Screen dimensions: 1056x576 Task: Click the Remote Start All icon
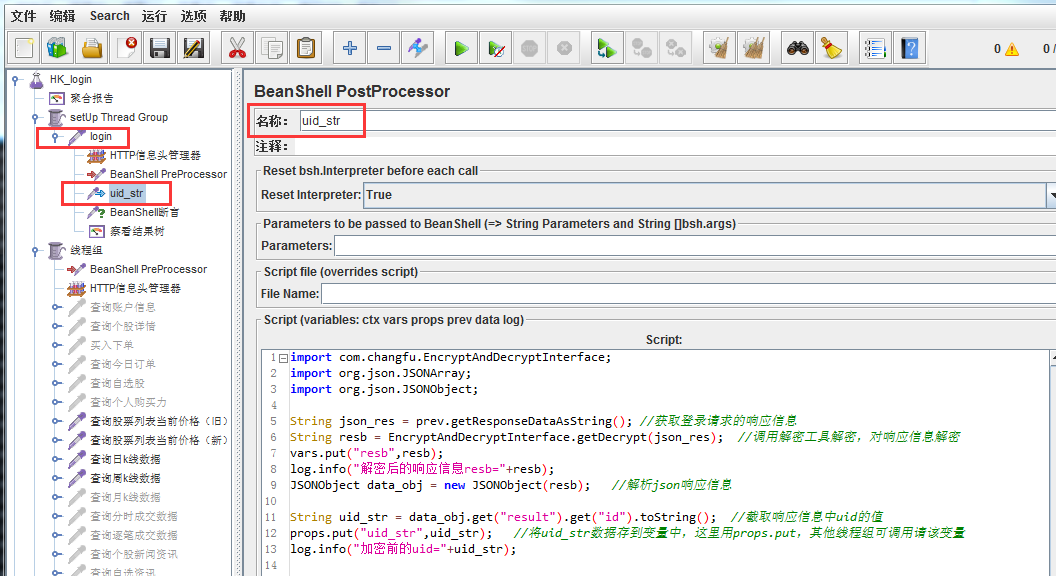coord(607,48)
